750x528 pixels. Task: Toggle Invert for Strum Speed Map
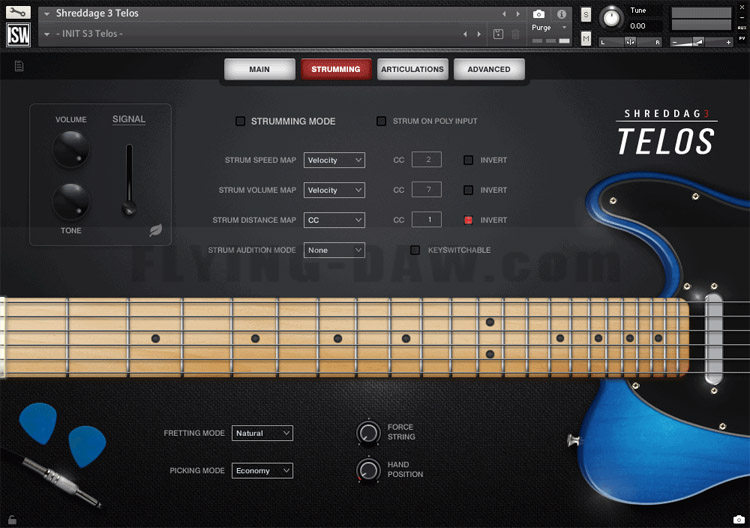(x=468, y=160)
